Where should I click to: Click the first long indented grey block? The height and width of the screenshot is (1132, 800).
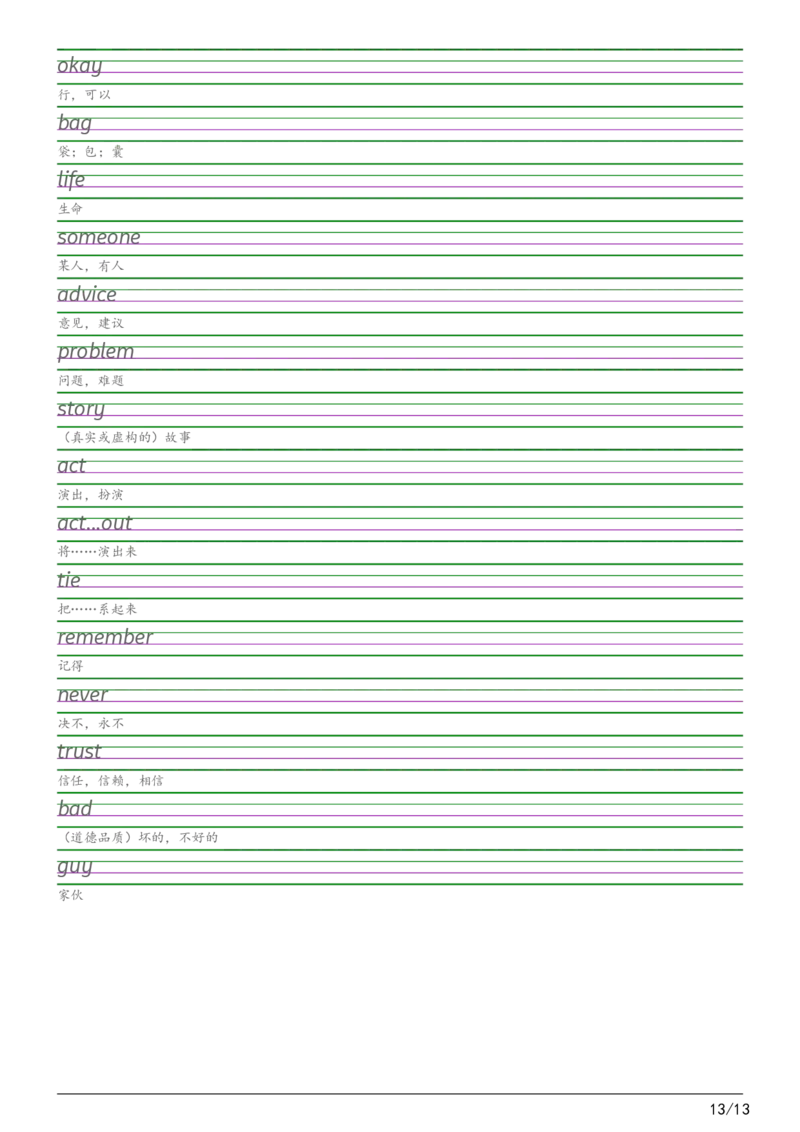coord(127,439)
